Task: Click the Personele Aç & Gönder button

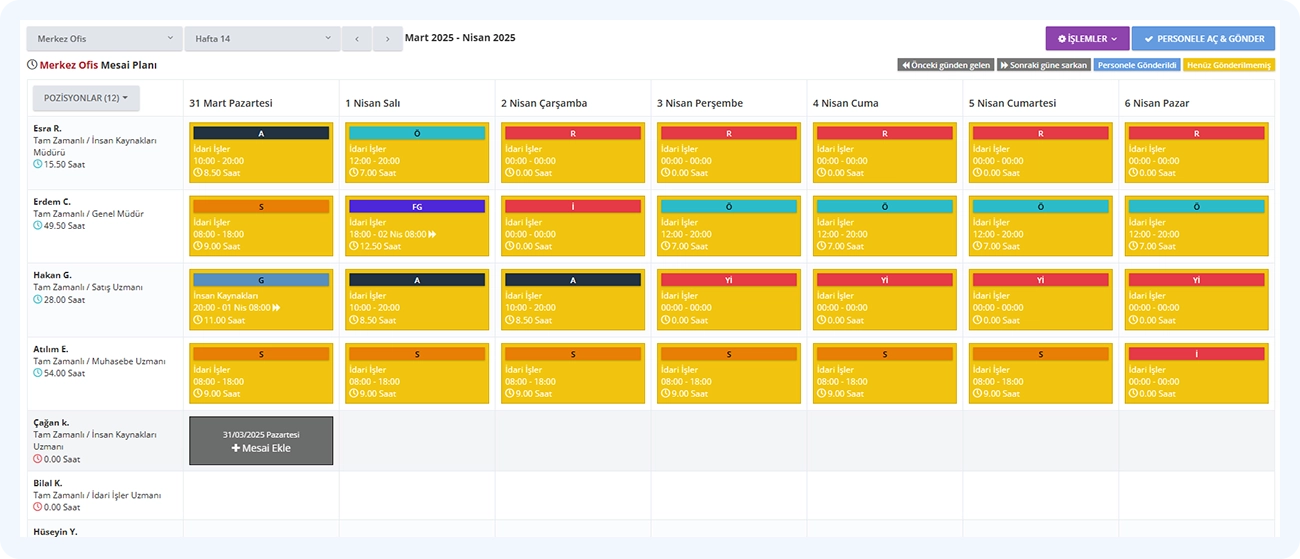Action: (1203, 39)
